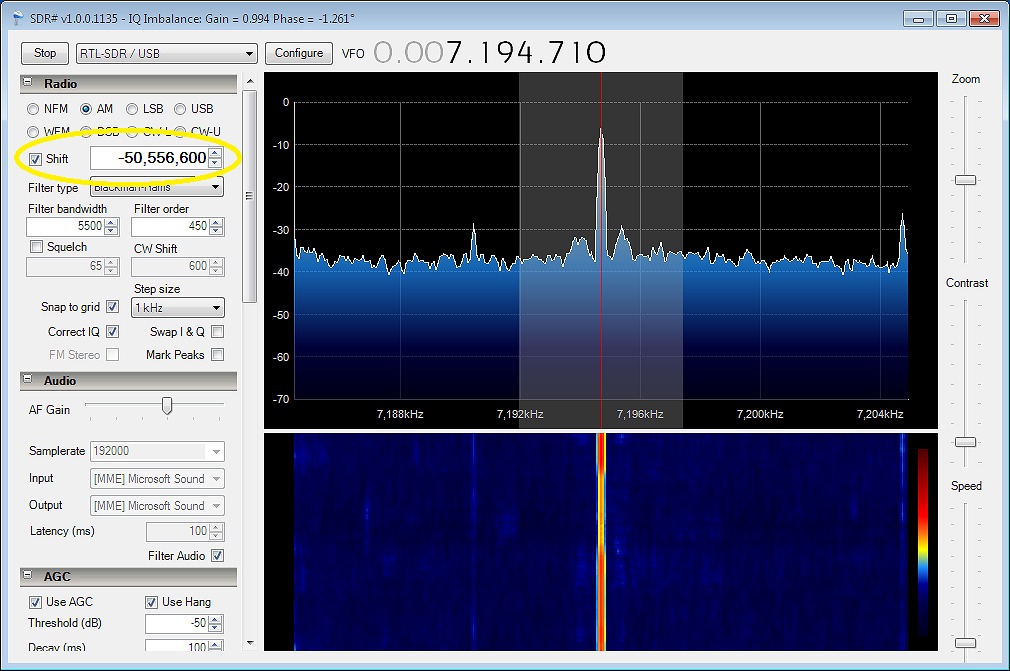Select the LSB radio mode
Screen dimensions: 1010x671
[133, 109]
